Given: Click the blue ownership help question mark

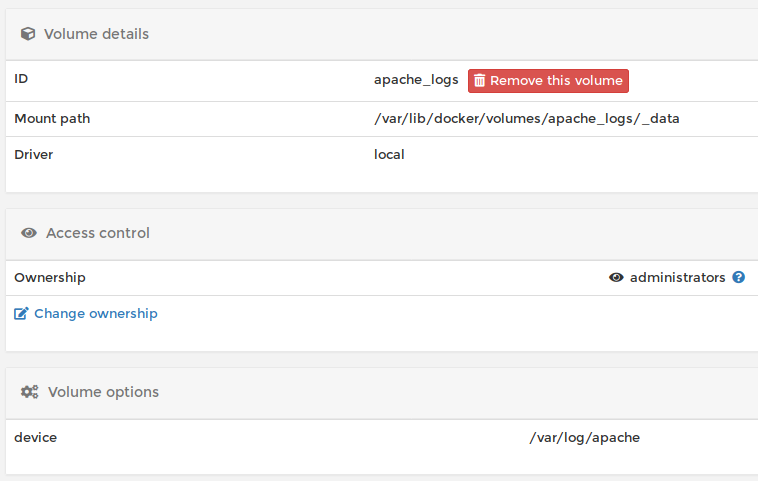Looking at the screenshot, I should click(739, 277).
